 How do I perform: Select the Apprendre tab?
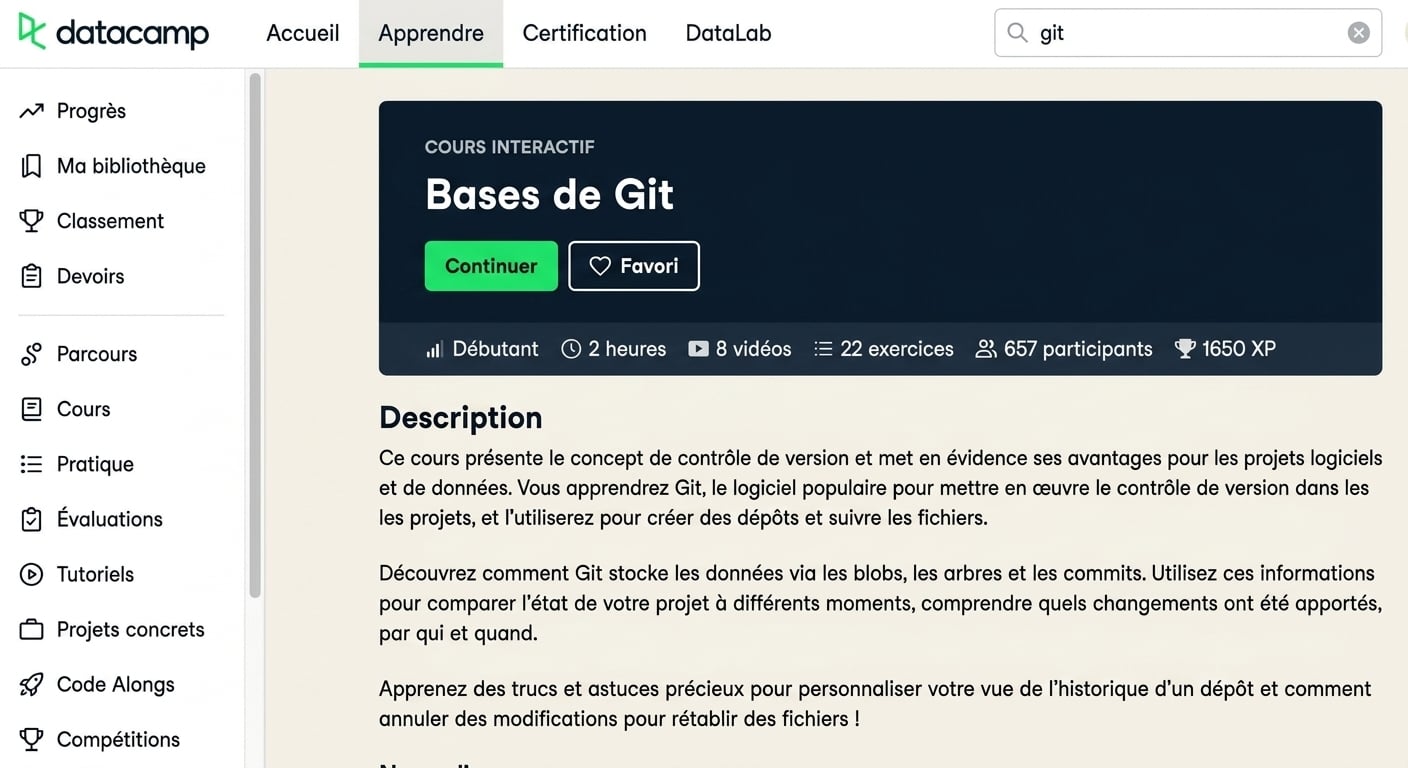coord(431,33)
